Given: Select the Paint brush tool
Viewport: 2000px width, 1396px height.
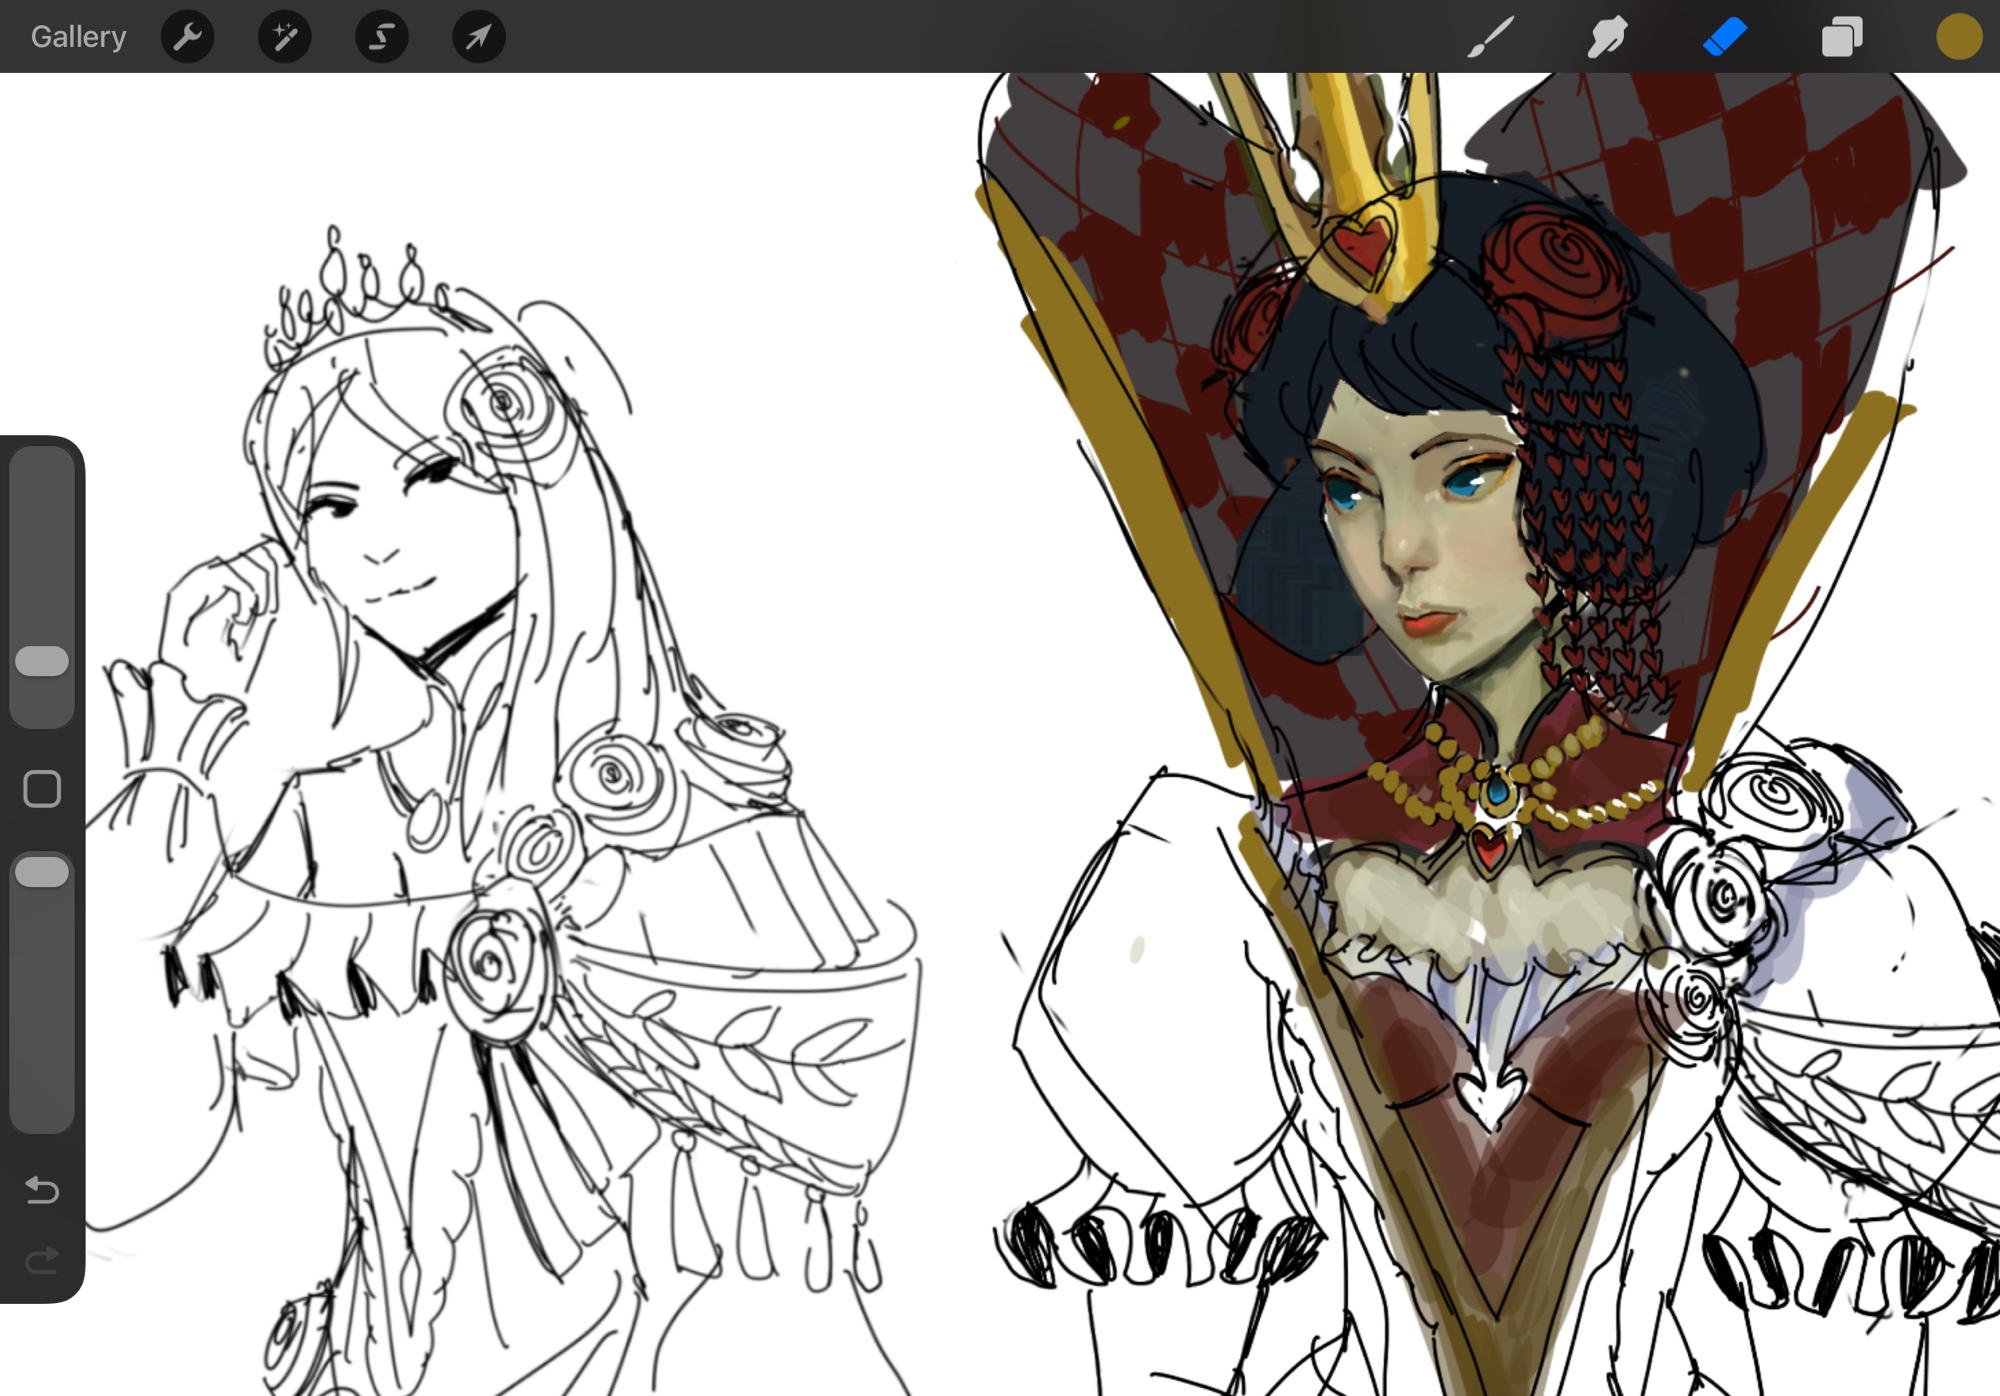Looking at the screenshot, I should [1490, 37].
